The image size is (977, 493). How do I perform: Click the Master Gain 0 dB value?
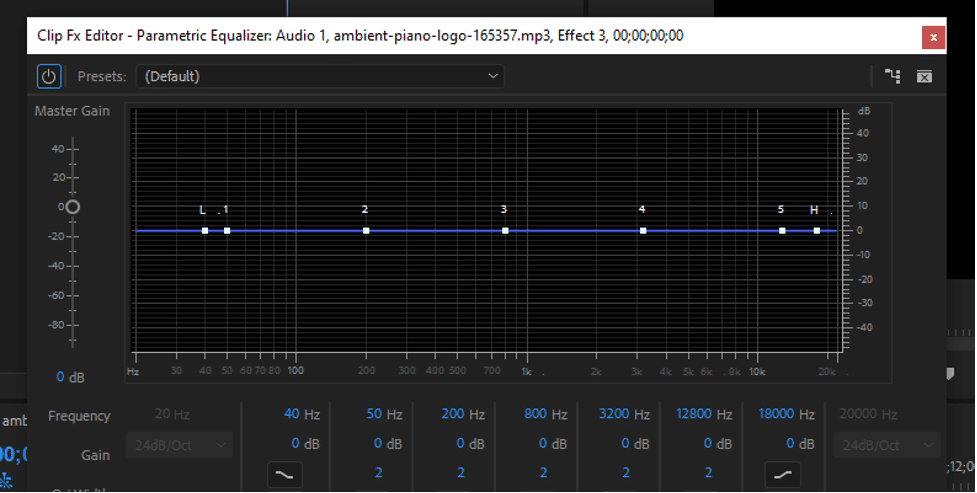[70, 377]
